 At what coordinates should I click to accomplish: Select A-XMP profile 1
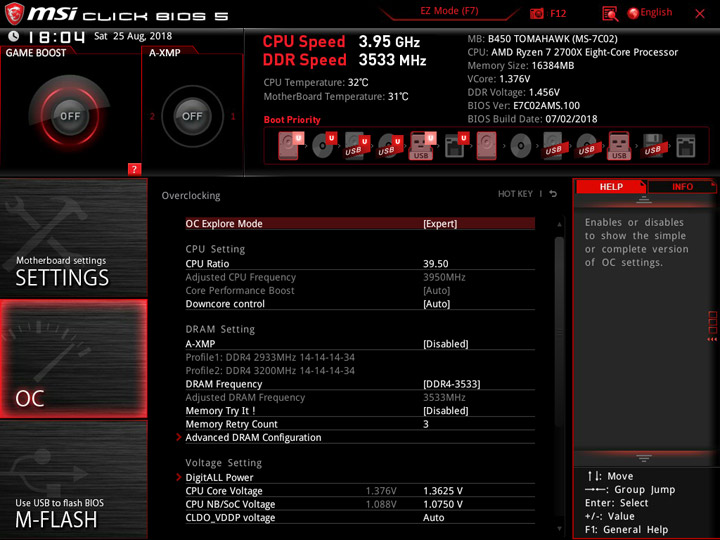pyautogui.click(x=233, y=117)
